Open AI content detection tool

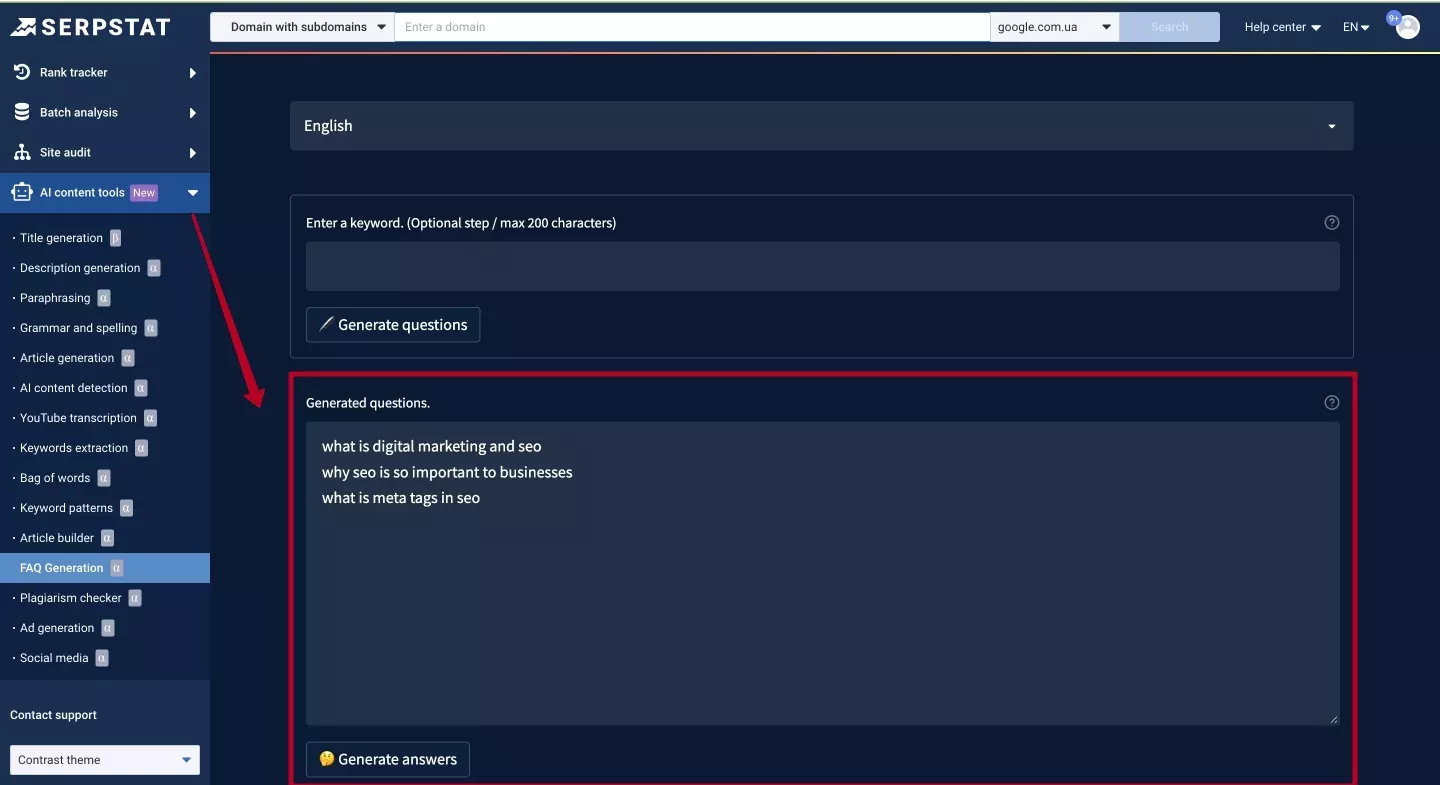[74, 388]
